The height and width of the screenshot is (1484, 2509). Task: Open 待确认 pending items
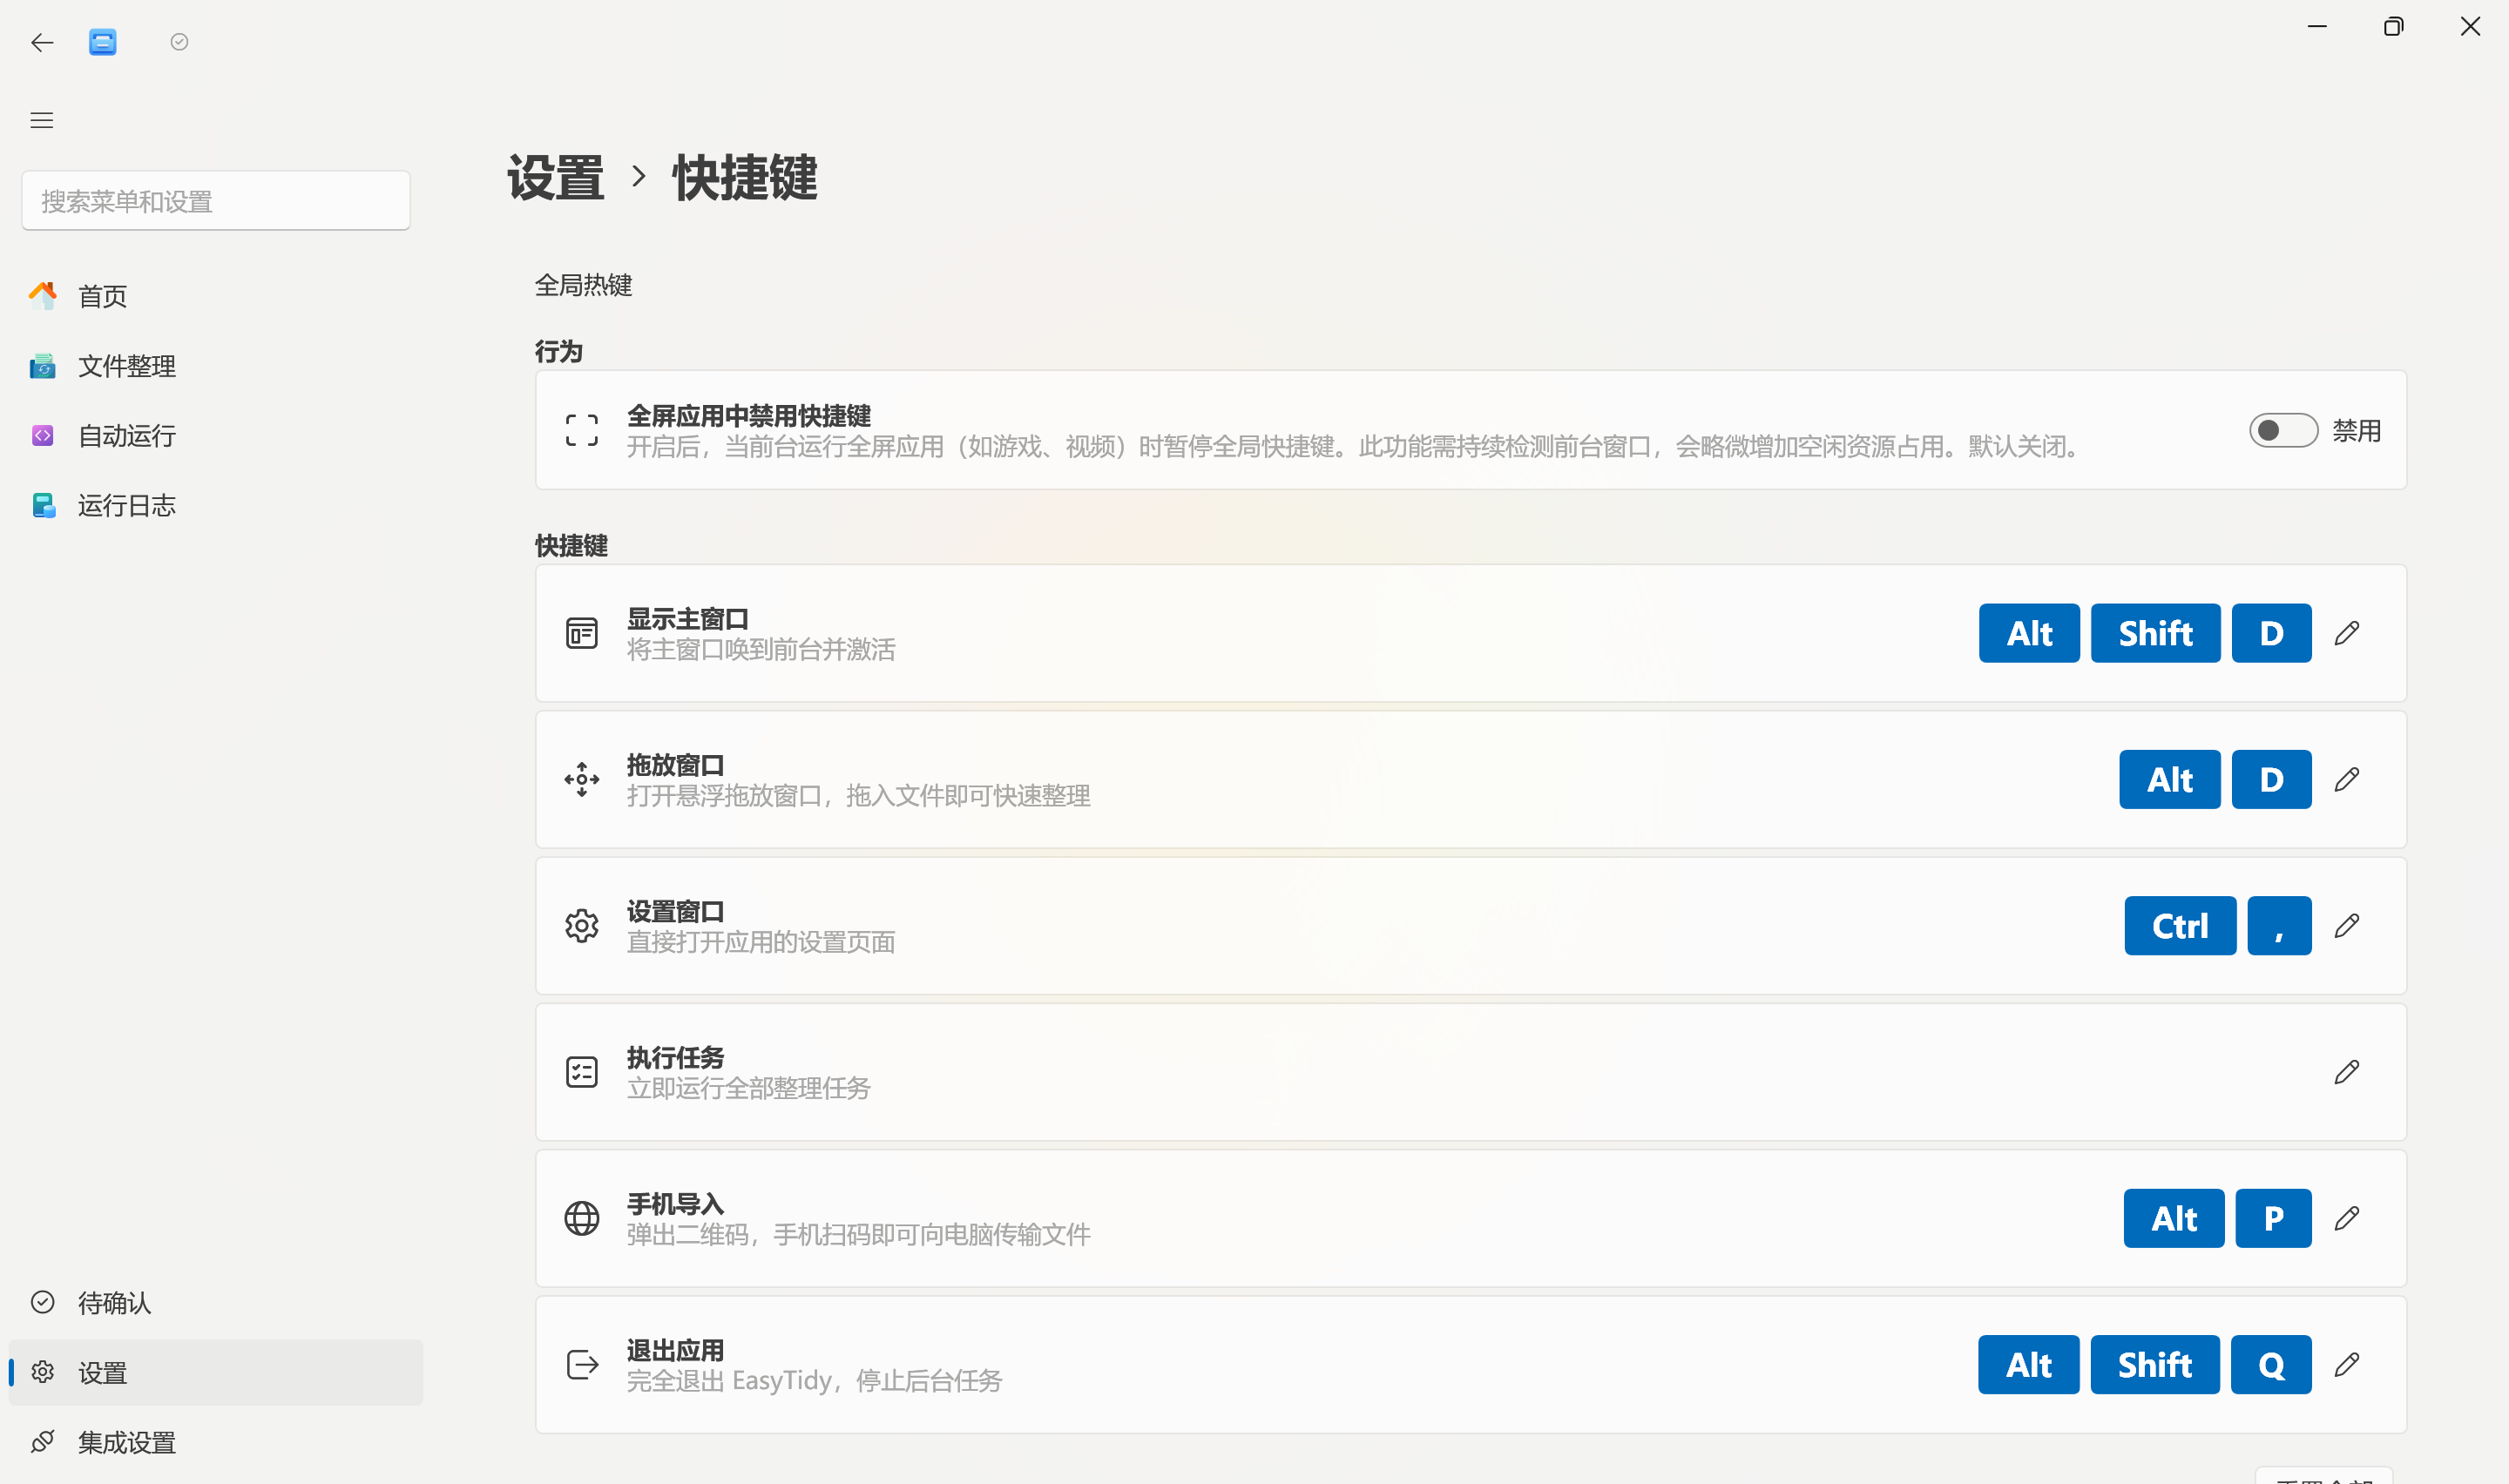point(216,1303)
